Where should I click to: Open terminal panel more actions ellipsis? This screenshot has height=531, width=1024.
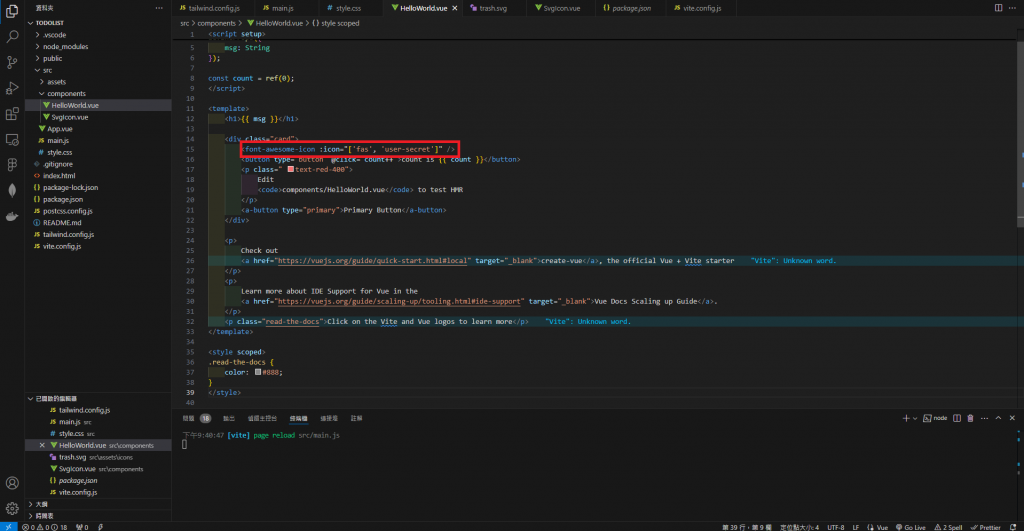point(984,418)
